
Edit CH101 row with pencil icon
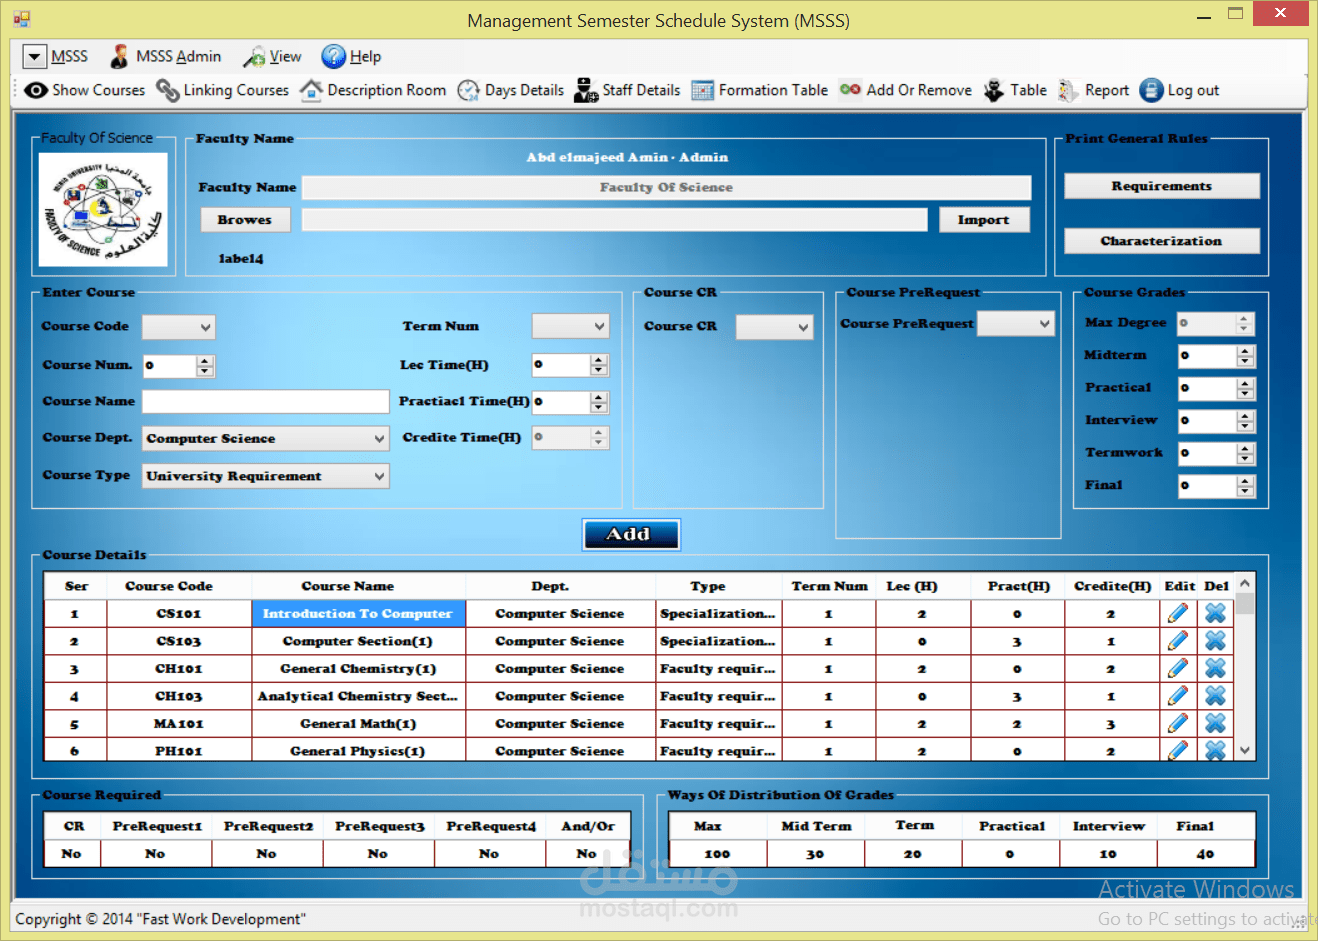click(x=1178, y=668)
